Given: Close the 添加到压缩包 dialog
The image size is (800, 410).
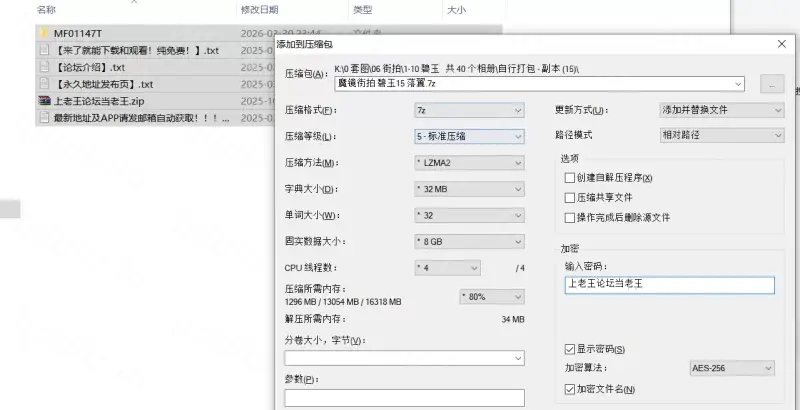Looking at the screenshot, I should coord(782,44).
